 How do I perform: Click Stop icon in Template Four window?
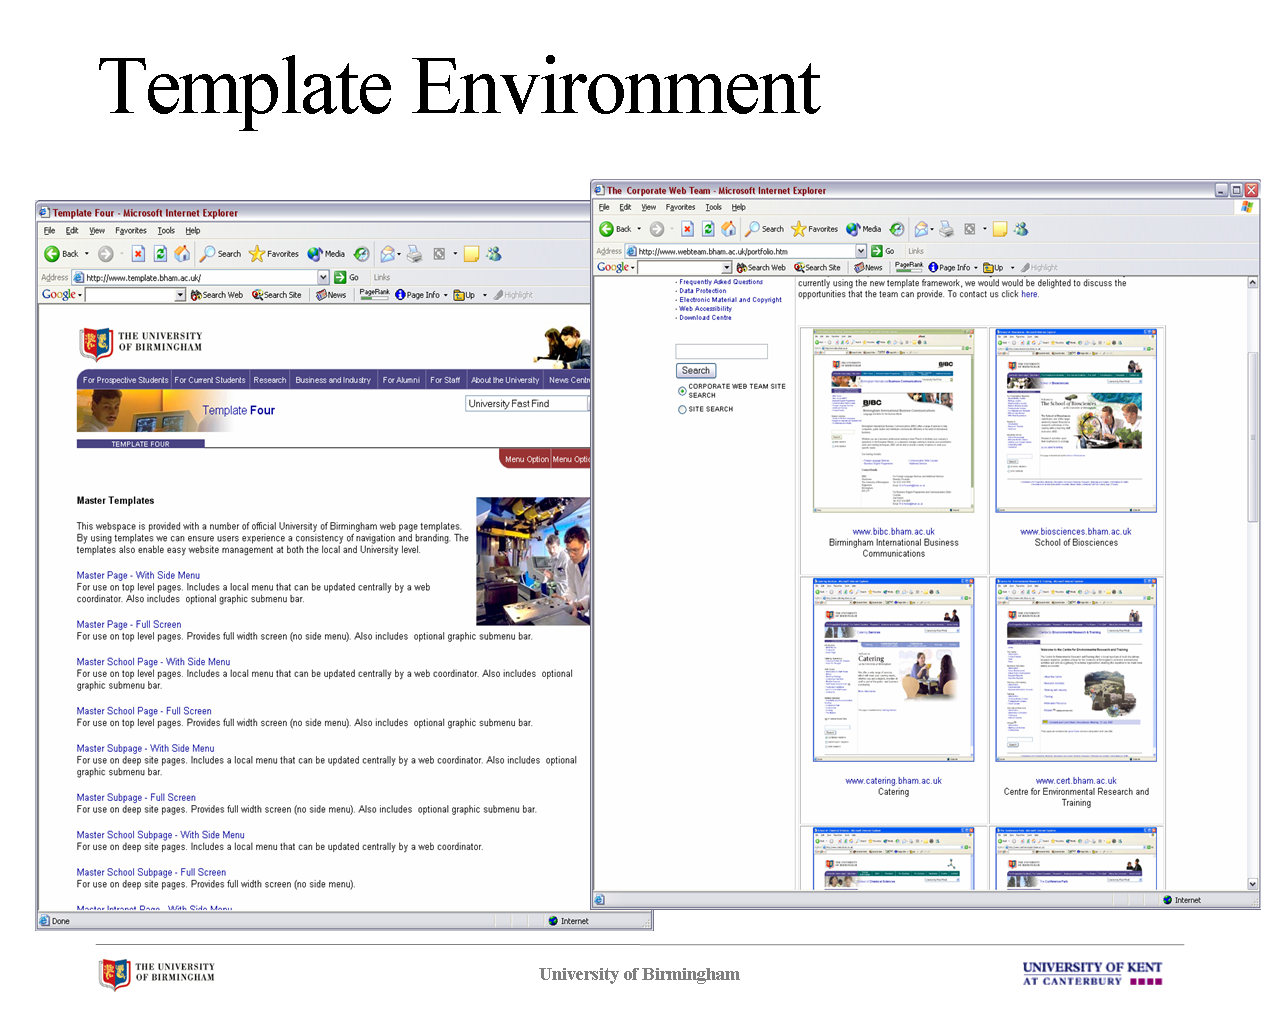(138, 254)
